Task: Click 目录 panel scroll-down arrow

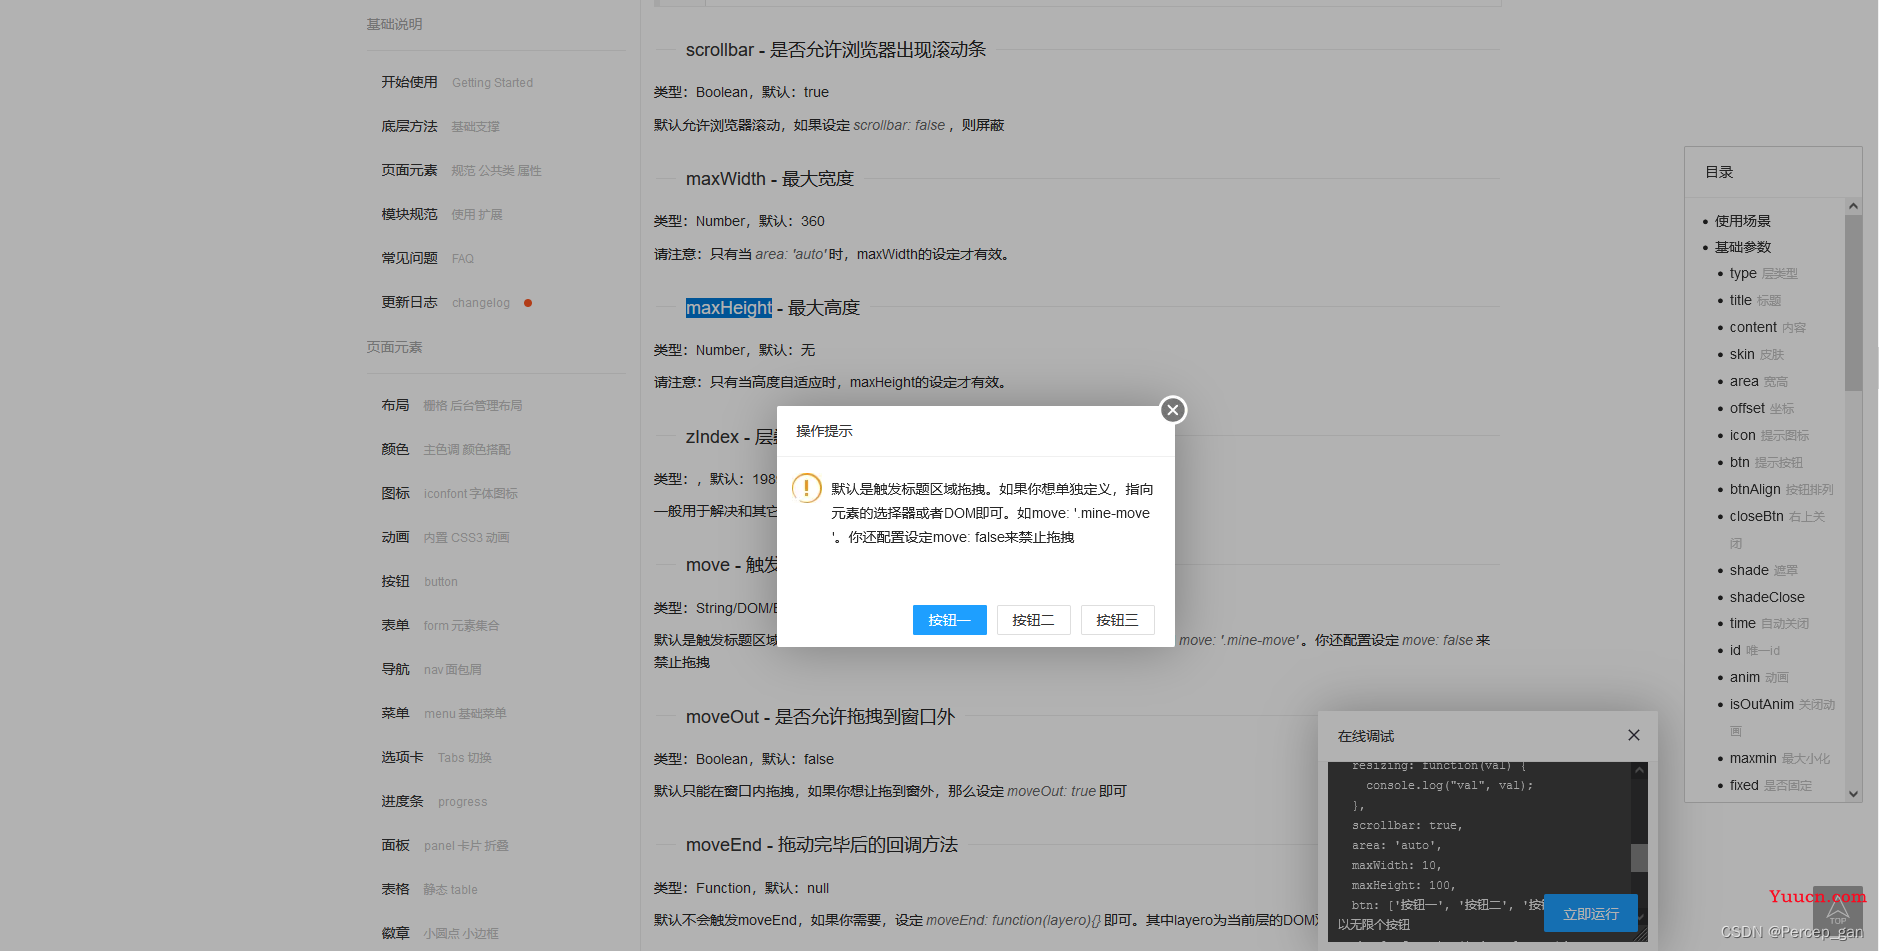Action: point(1853,794)
